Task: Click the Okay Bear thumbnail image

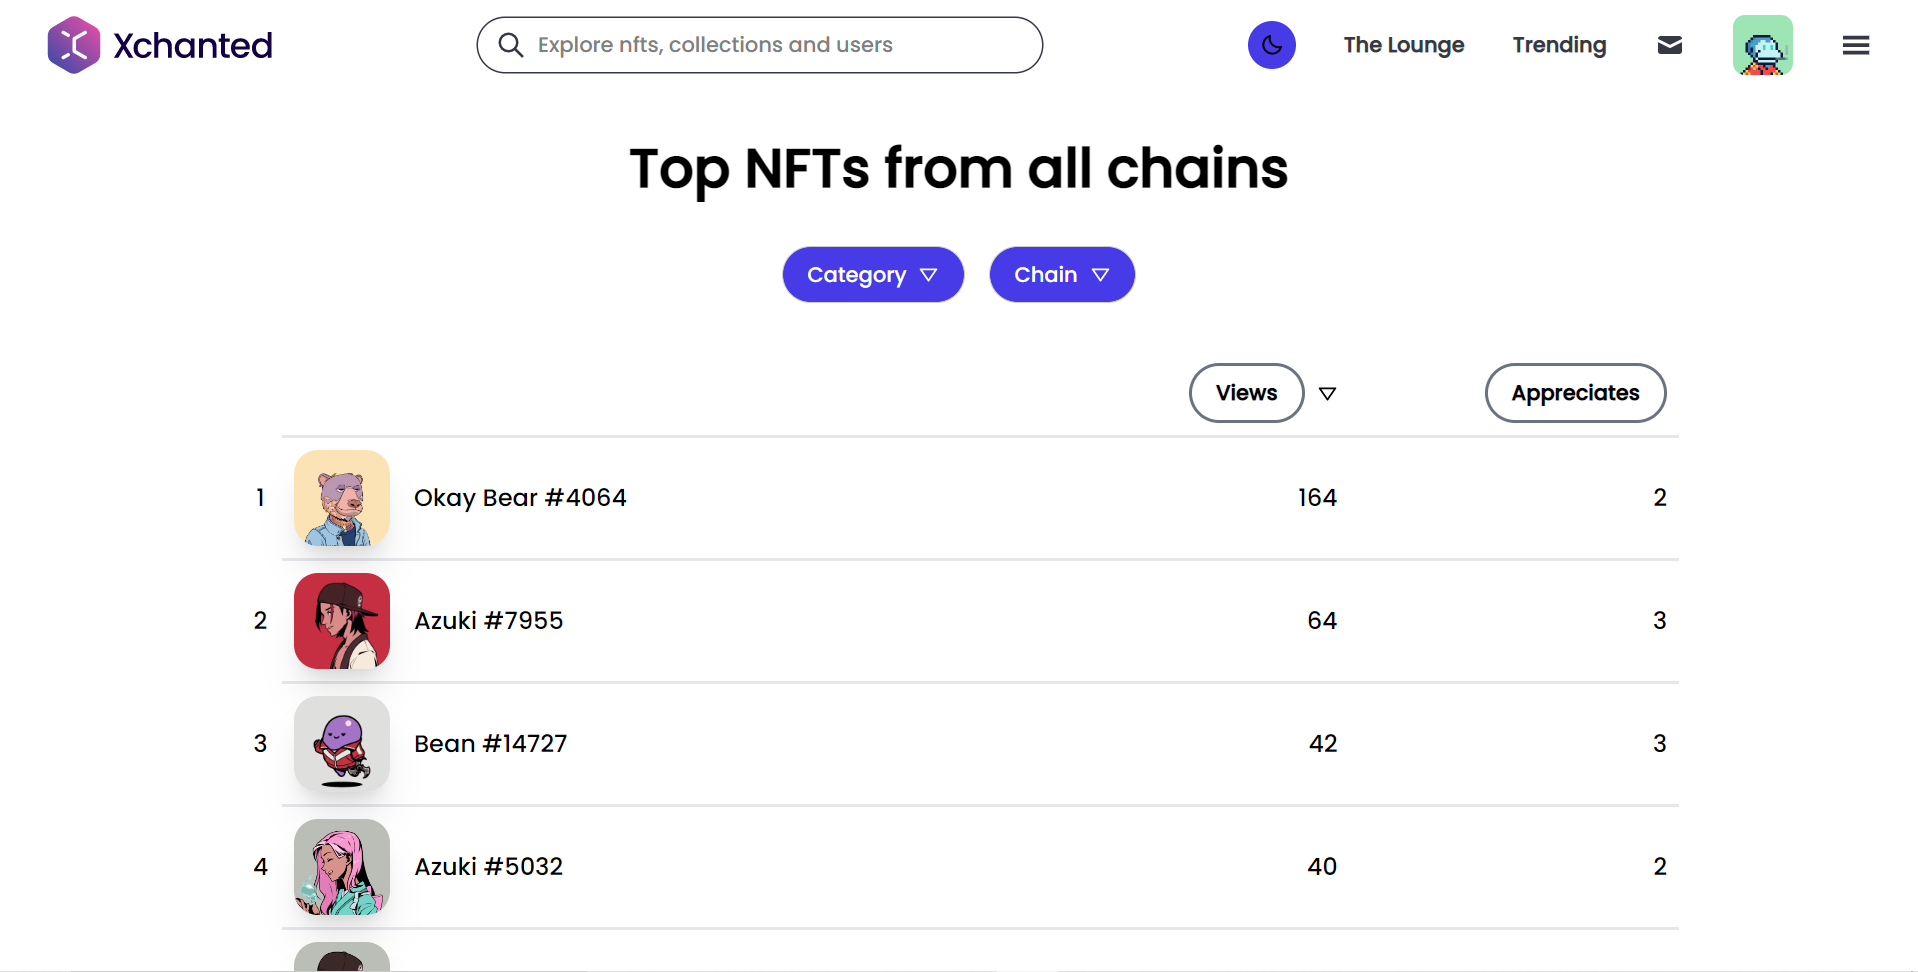Action: [342, 498]
